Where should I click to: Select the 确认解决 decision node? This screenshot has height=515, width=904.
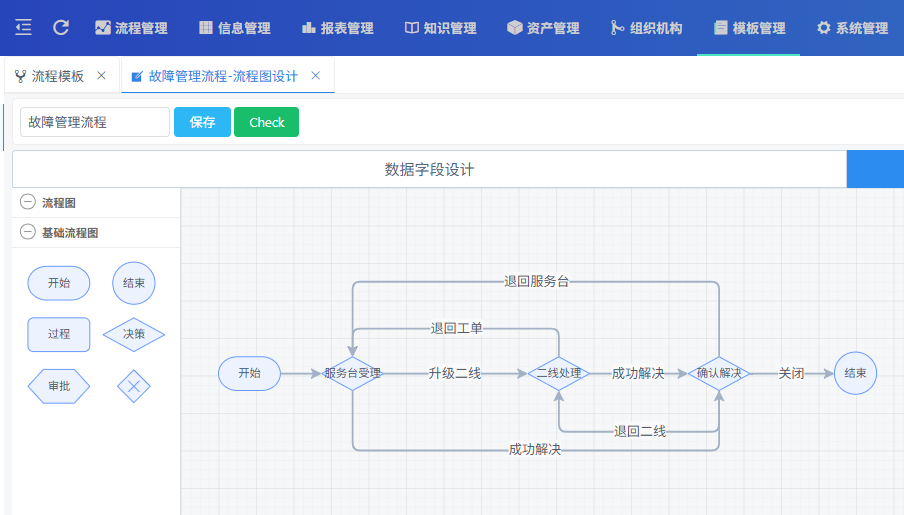coord(719,373)
